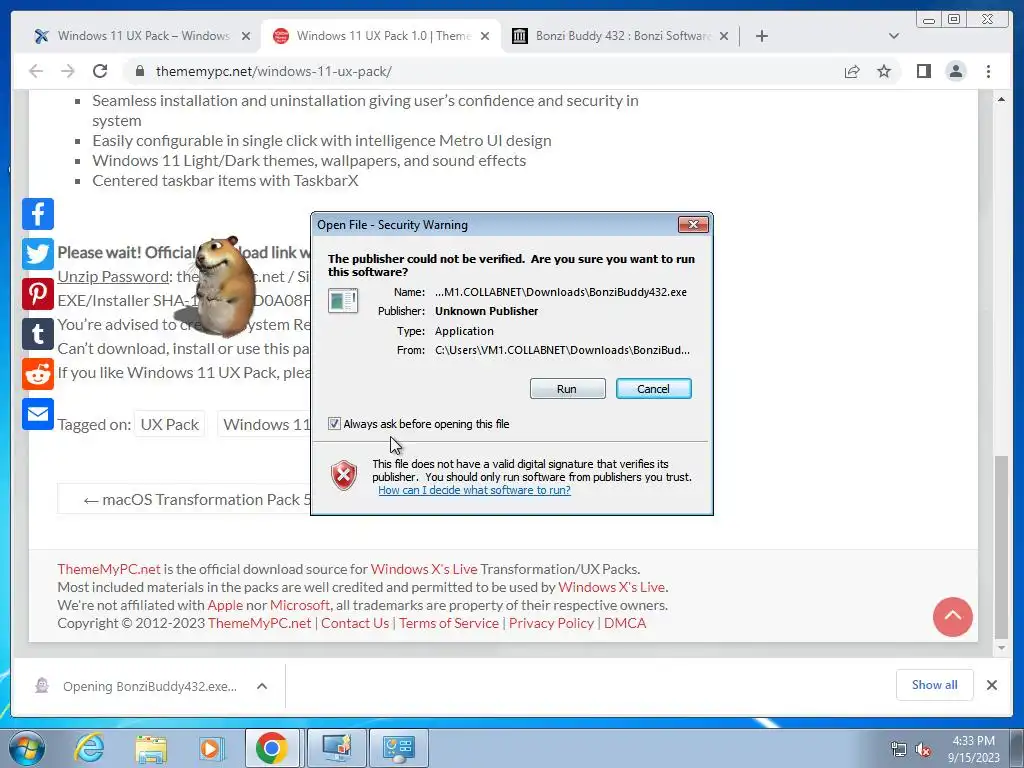Open the share page icon in address bar
1024x768 pixels.
point(852,71)
